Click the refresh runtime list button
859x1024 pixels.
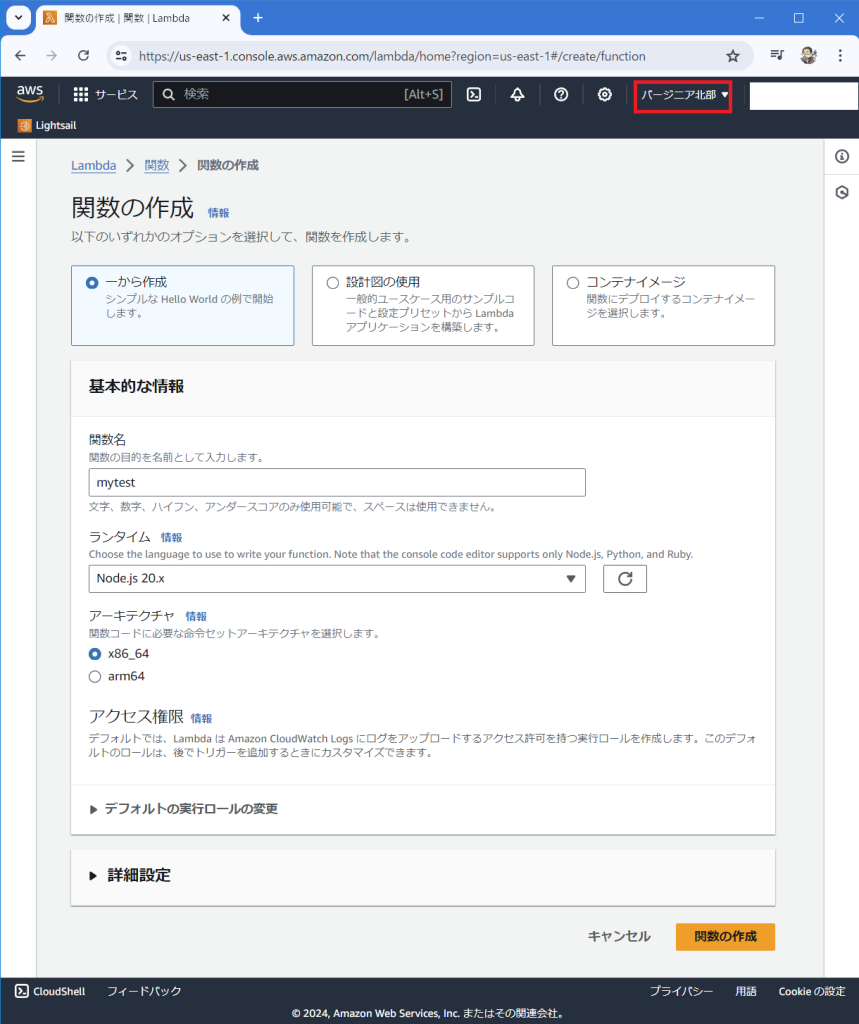click(x=625, y=578)
